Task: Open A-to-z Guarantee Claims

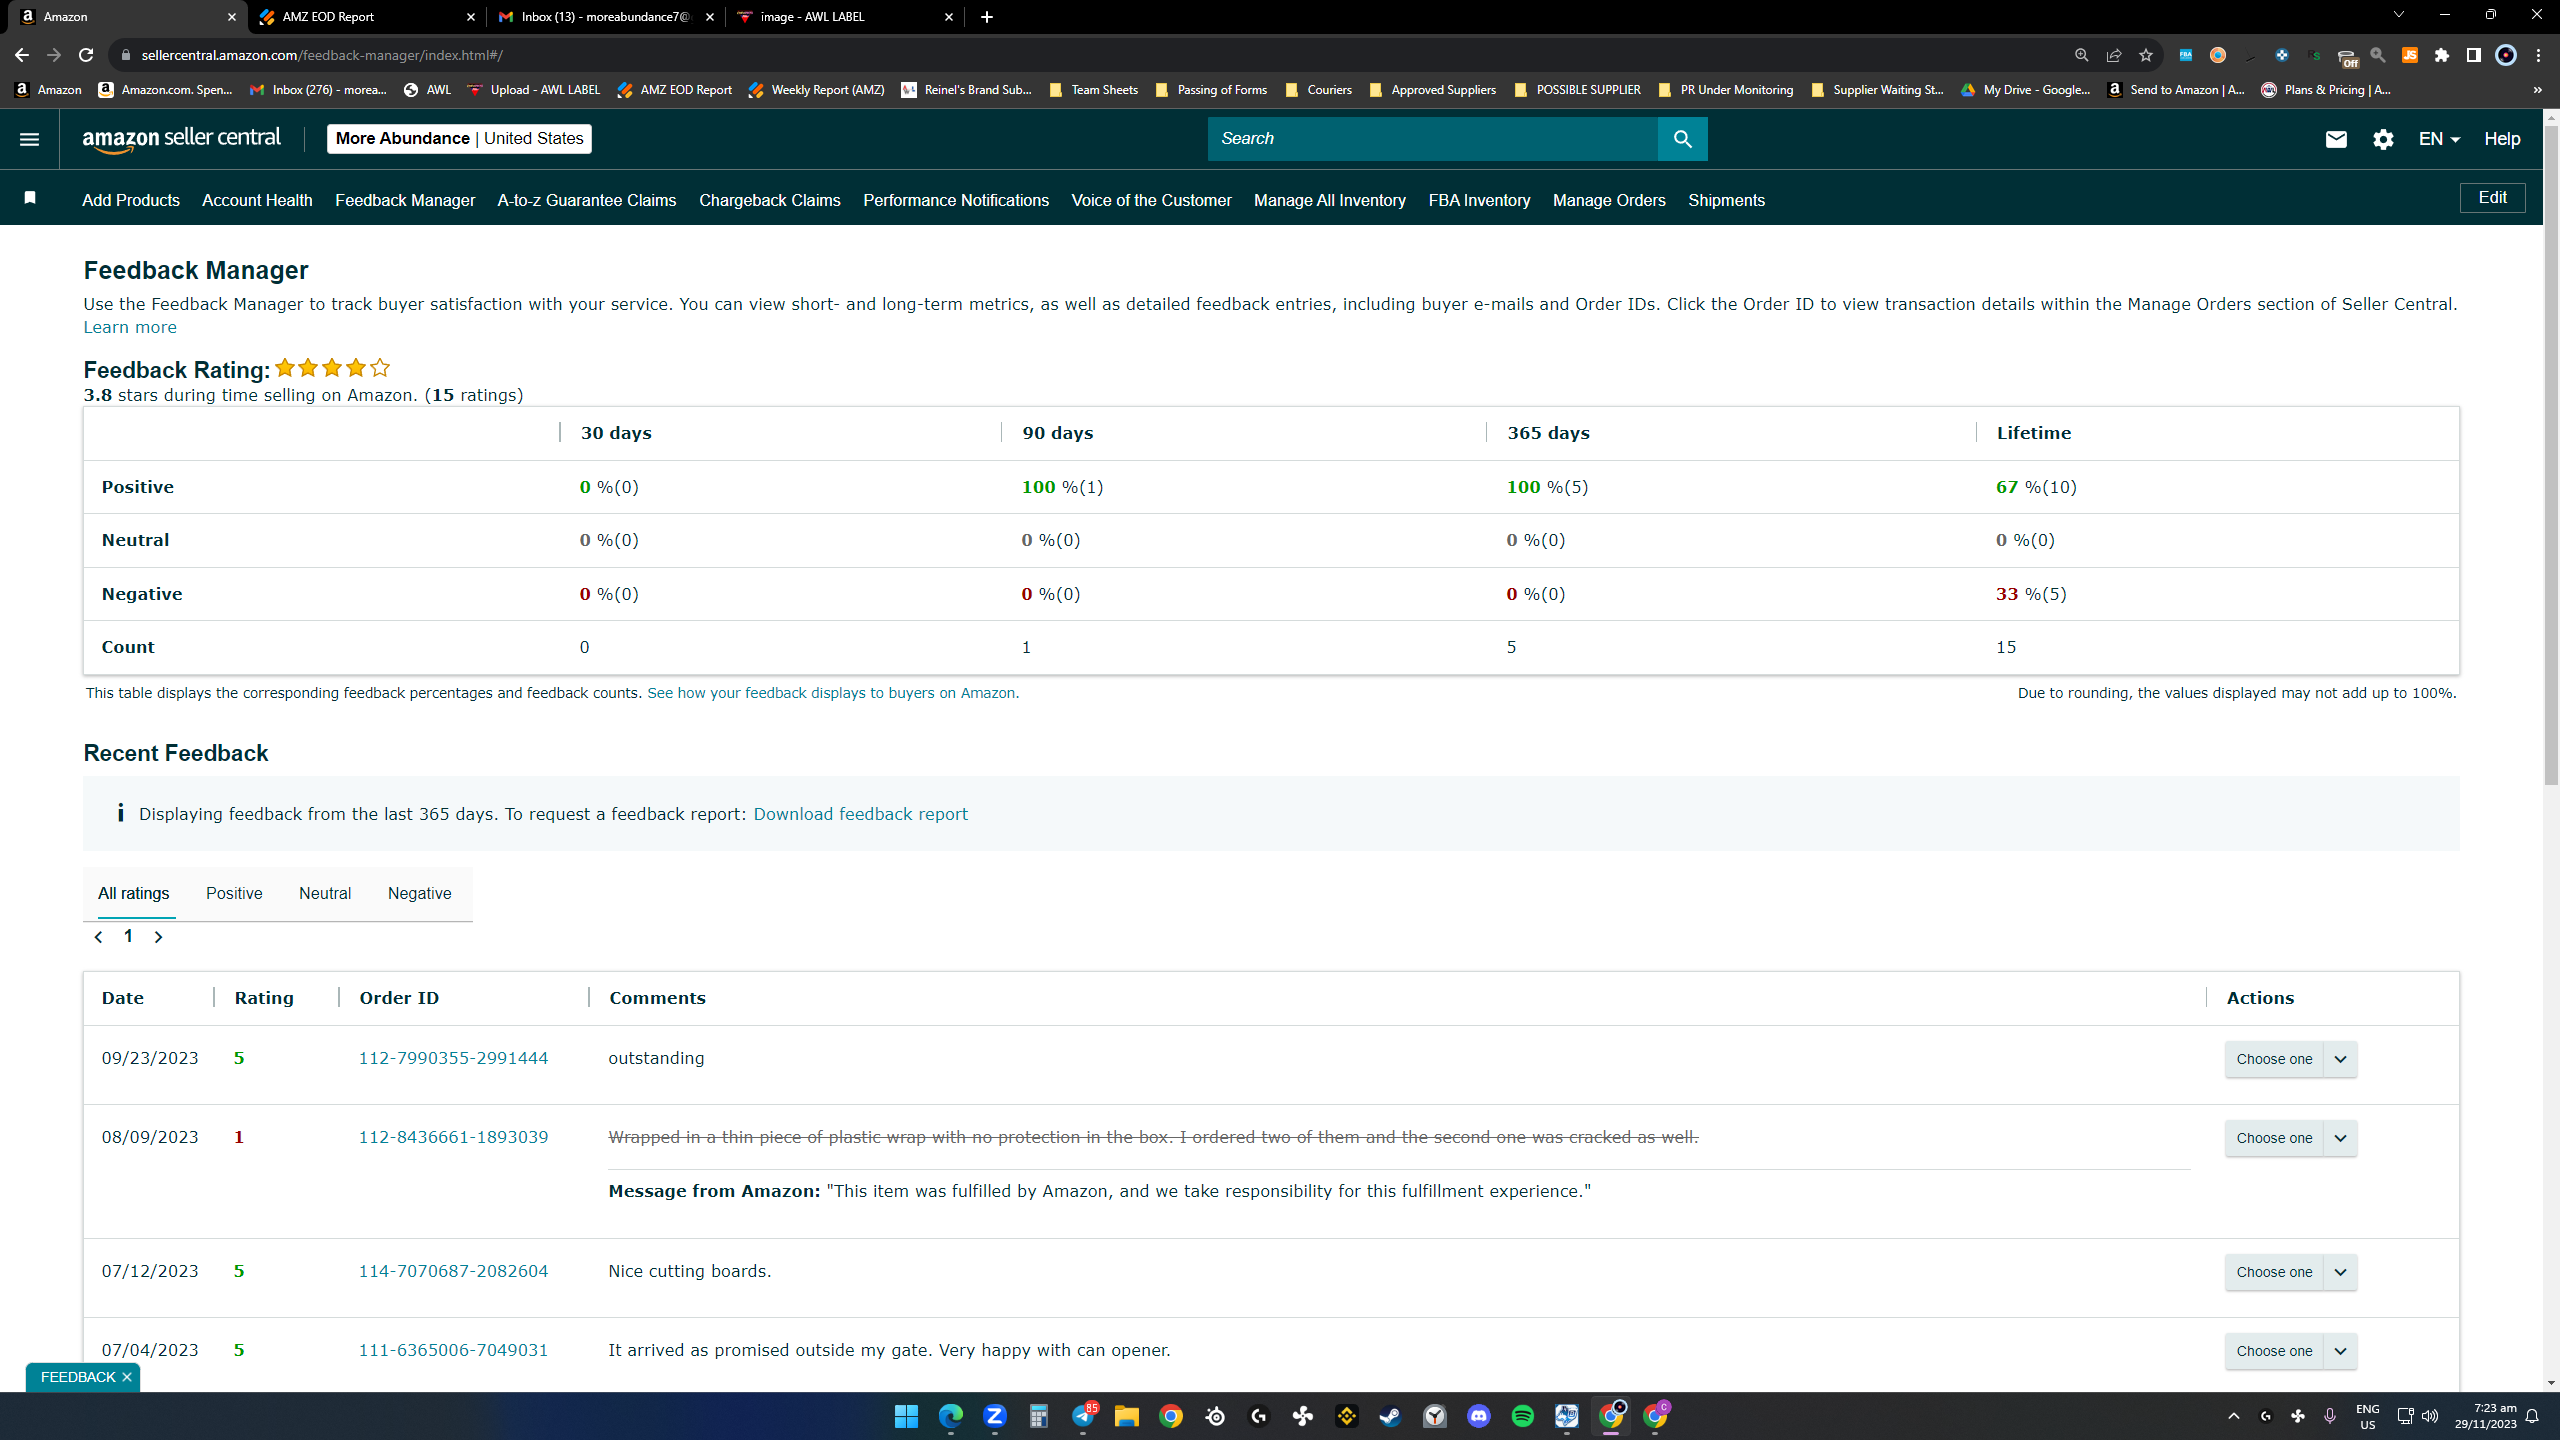Action: coord(587,200)
